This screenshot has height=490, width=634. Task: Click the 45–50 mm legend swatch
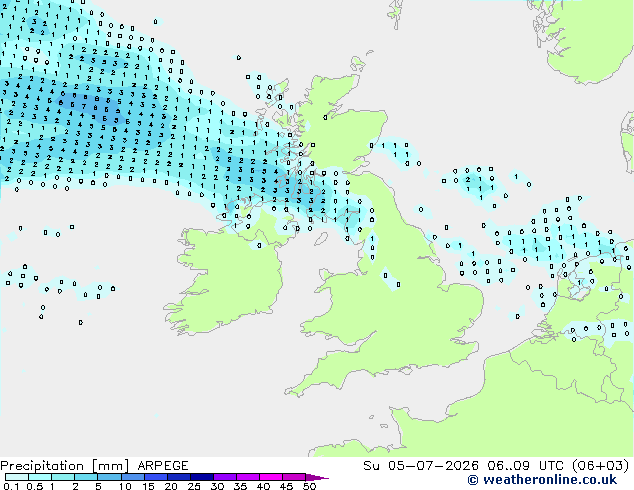click(294, 477)
